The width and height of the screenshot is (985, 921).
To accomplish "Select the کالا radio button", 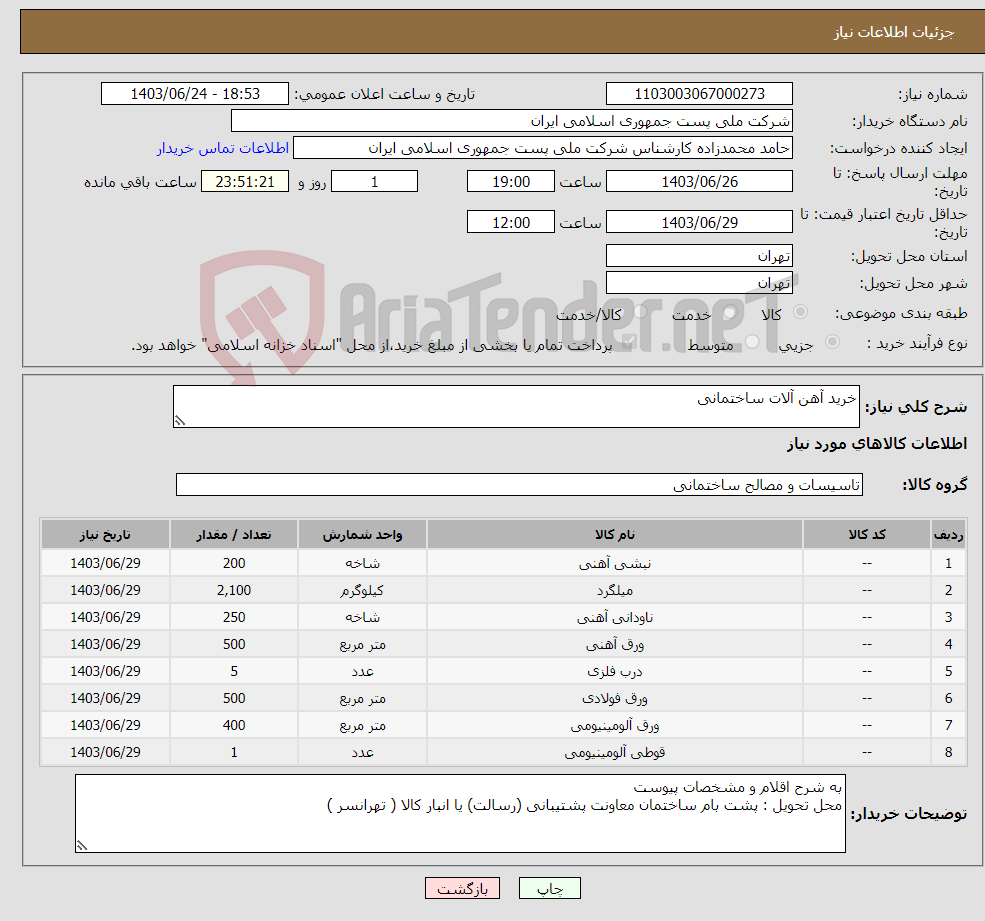I will (800, 312).
